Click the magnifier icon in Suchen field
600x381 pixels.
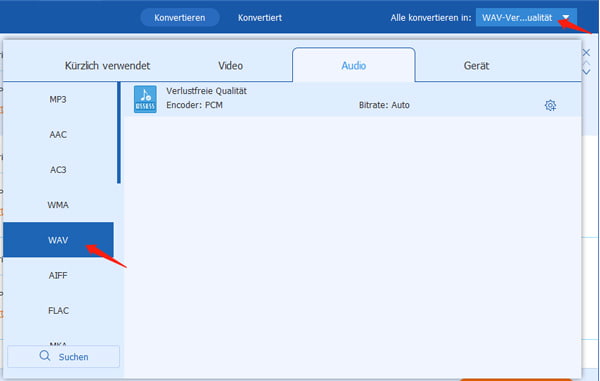(45, 356)
